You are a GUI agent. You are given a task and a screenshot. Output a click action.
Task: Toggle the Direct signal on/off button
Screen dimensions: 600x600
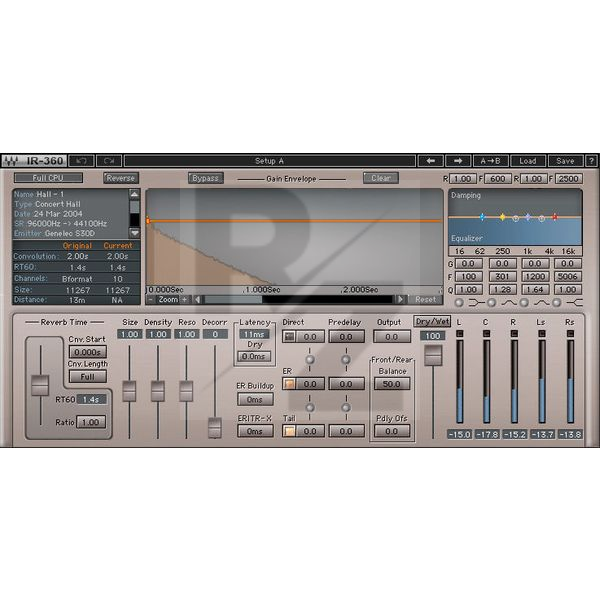(x=290, y=337)
